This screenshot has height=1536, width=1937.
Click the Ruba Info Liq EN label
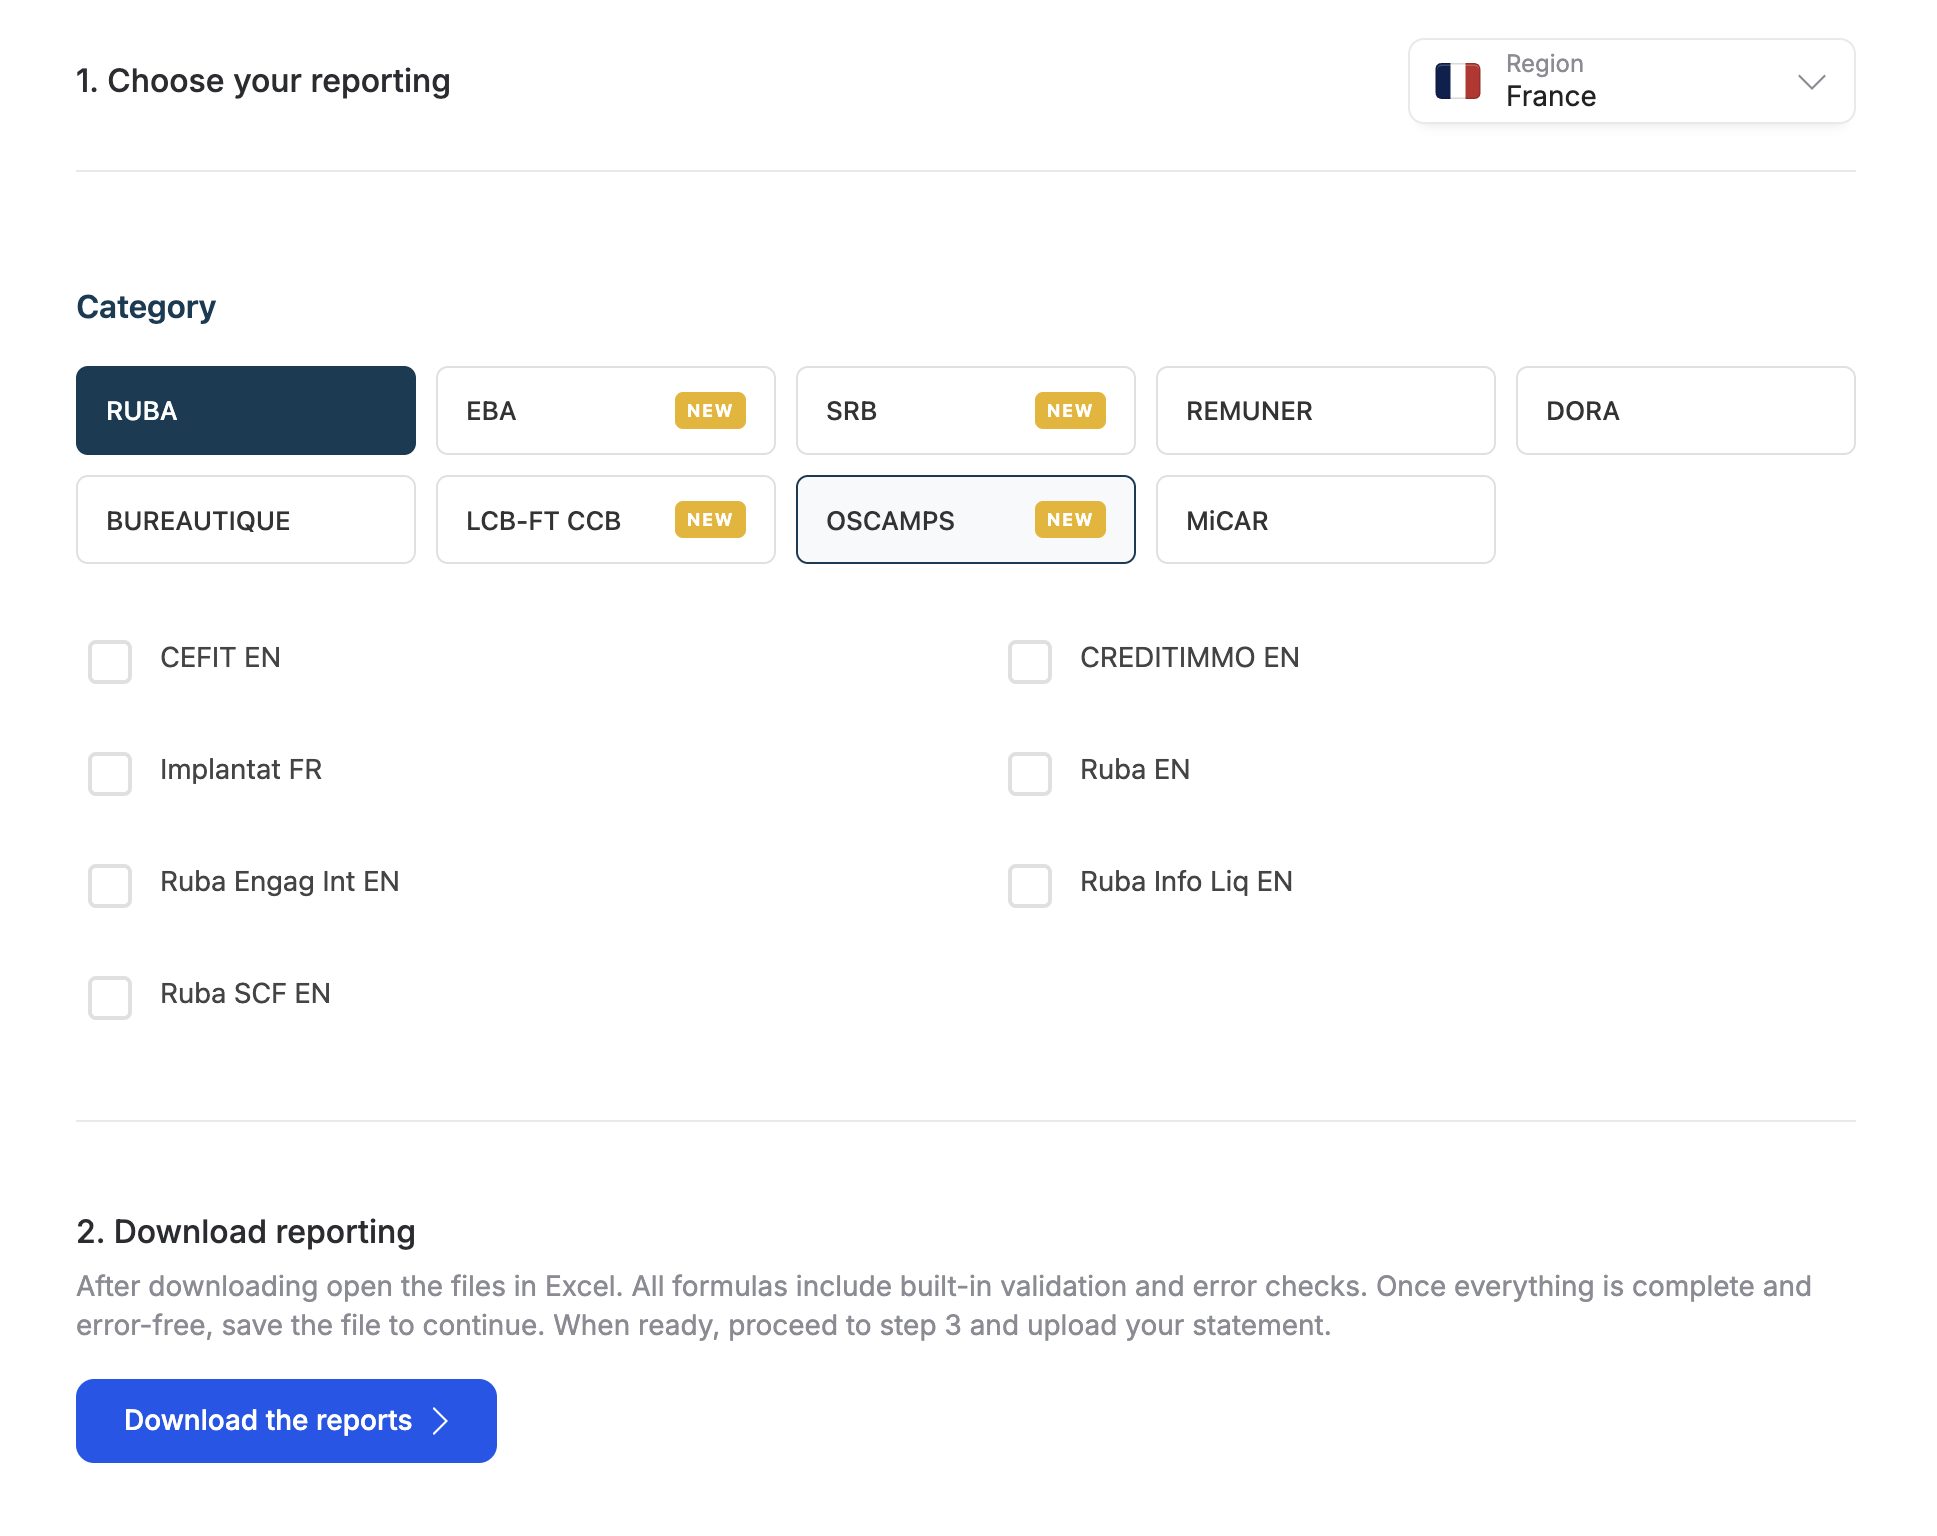point(1186,882)
